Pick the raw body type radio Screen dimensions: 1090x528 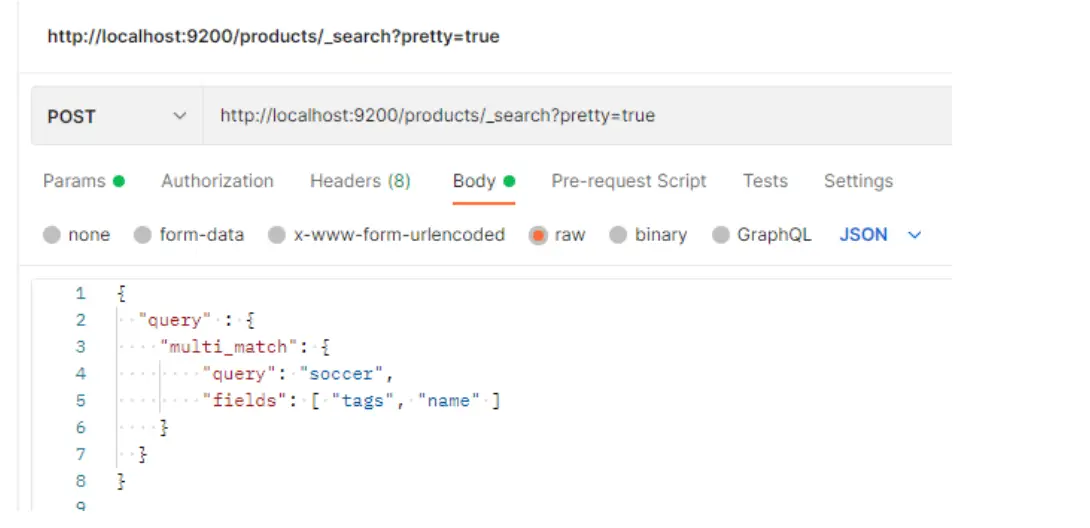pyautogui.click(x=539, y=235)
